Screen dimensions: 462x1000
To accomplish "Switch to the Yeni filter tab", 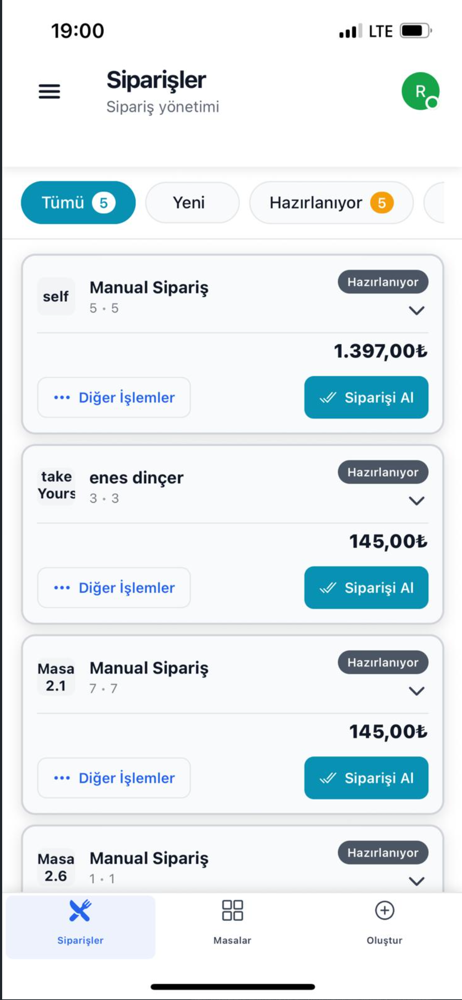I will (x=192, y=203).
